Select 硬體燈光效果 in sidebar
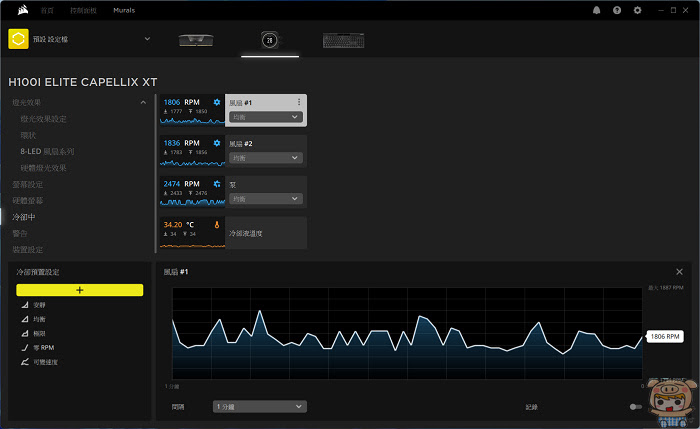 43,168
